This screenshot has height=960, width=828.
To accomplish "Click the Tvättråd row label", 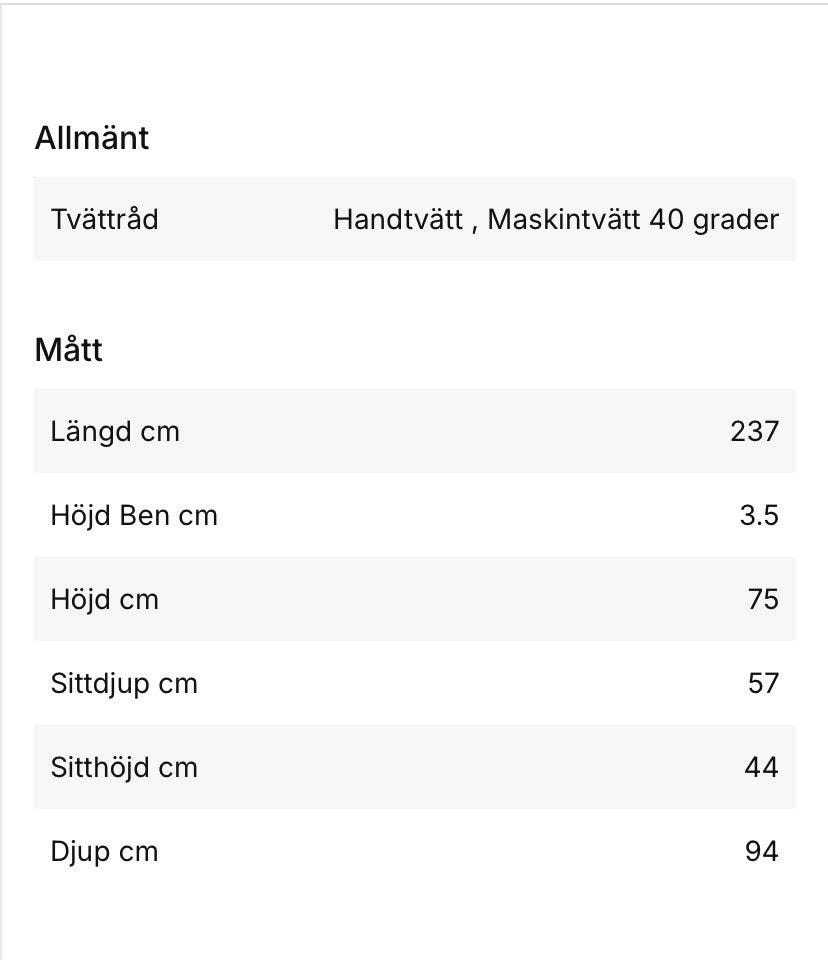I will (x=104, y=219).
